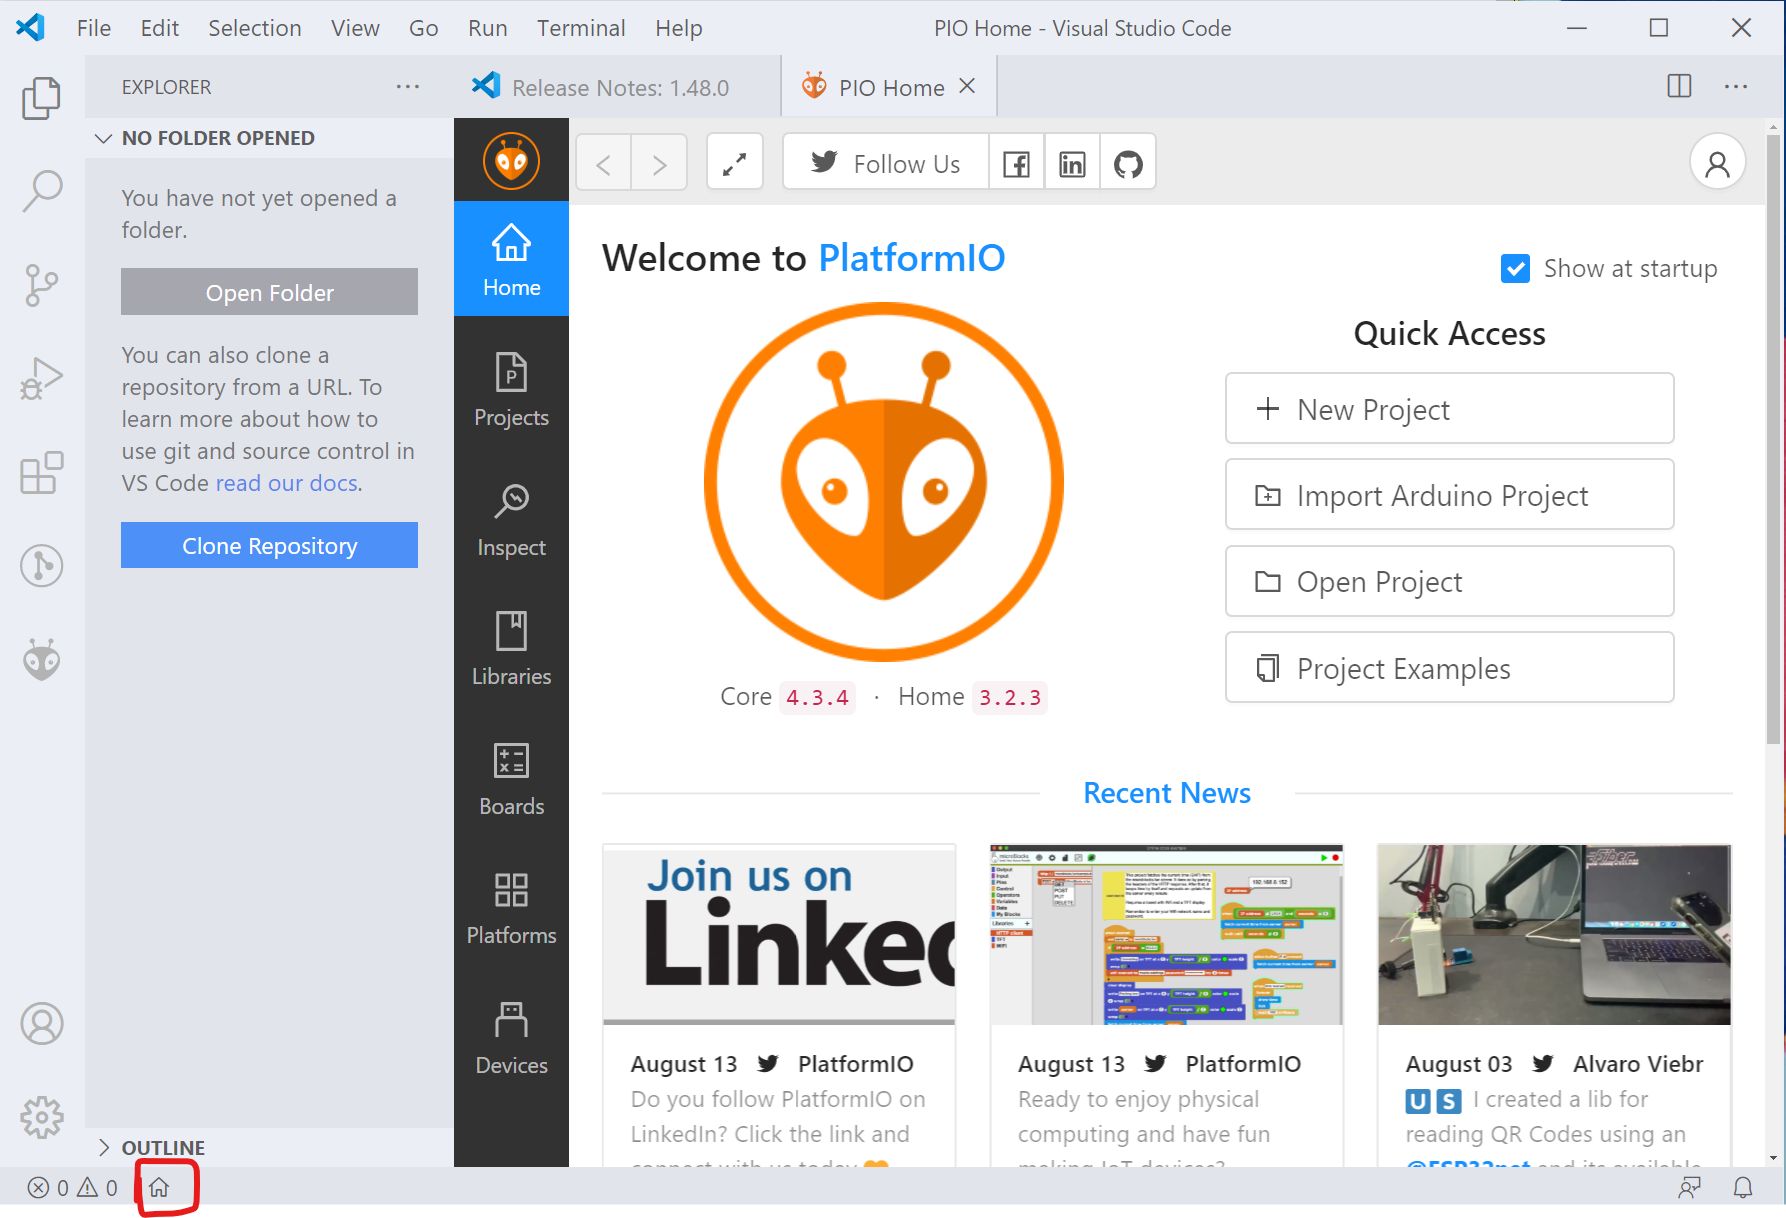
Task: Open Run and Debug view
Action: tap(41, 379)
